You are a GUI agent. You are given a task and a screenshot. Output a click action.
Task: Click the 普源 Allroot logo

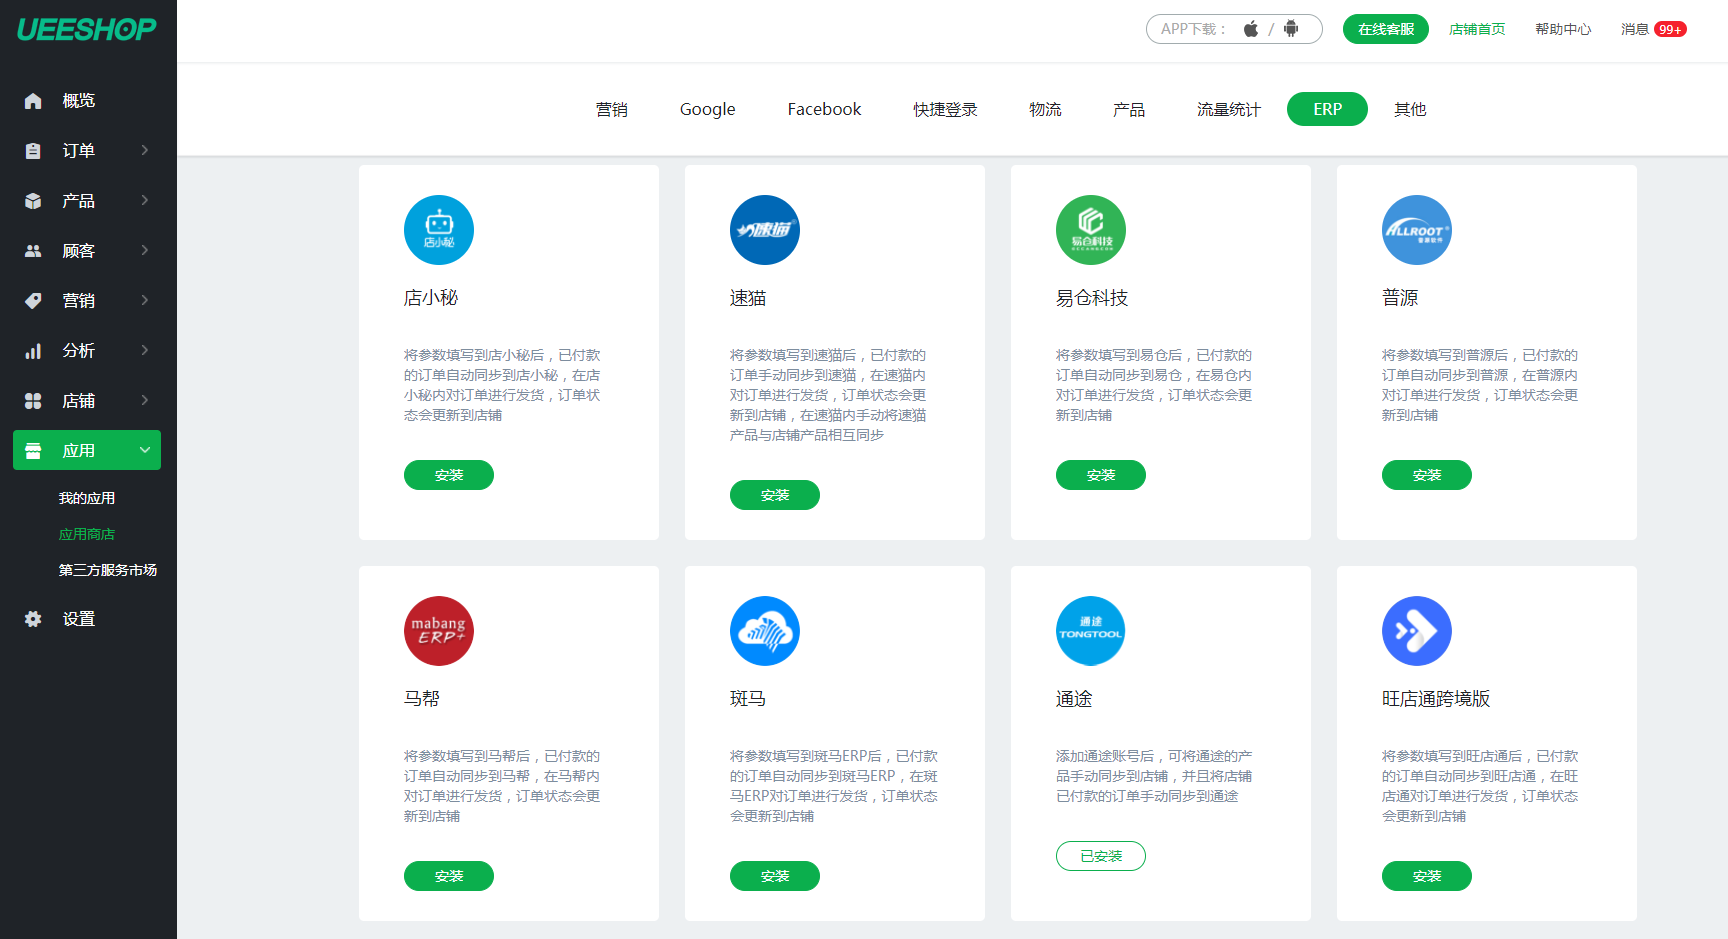point(1416,230)
